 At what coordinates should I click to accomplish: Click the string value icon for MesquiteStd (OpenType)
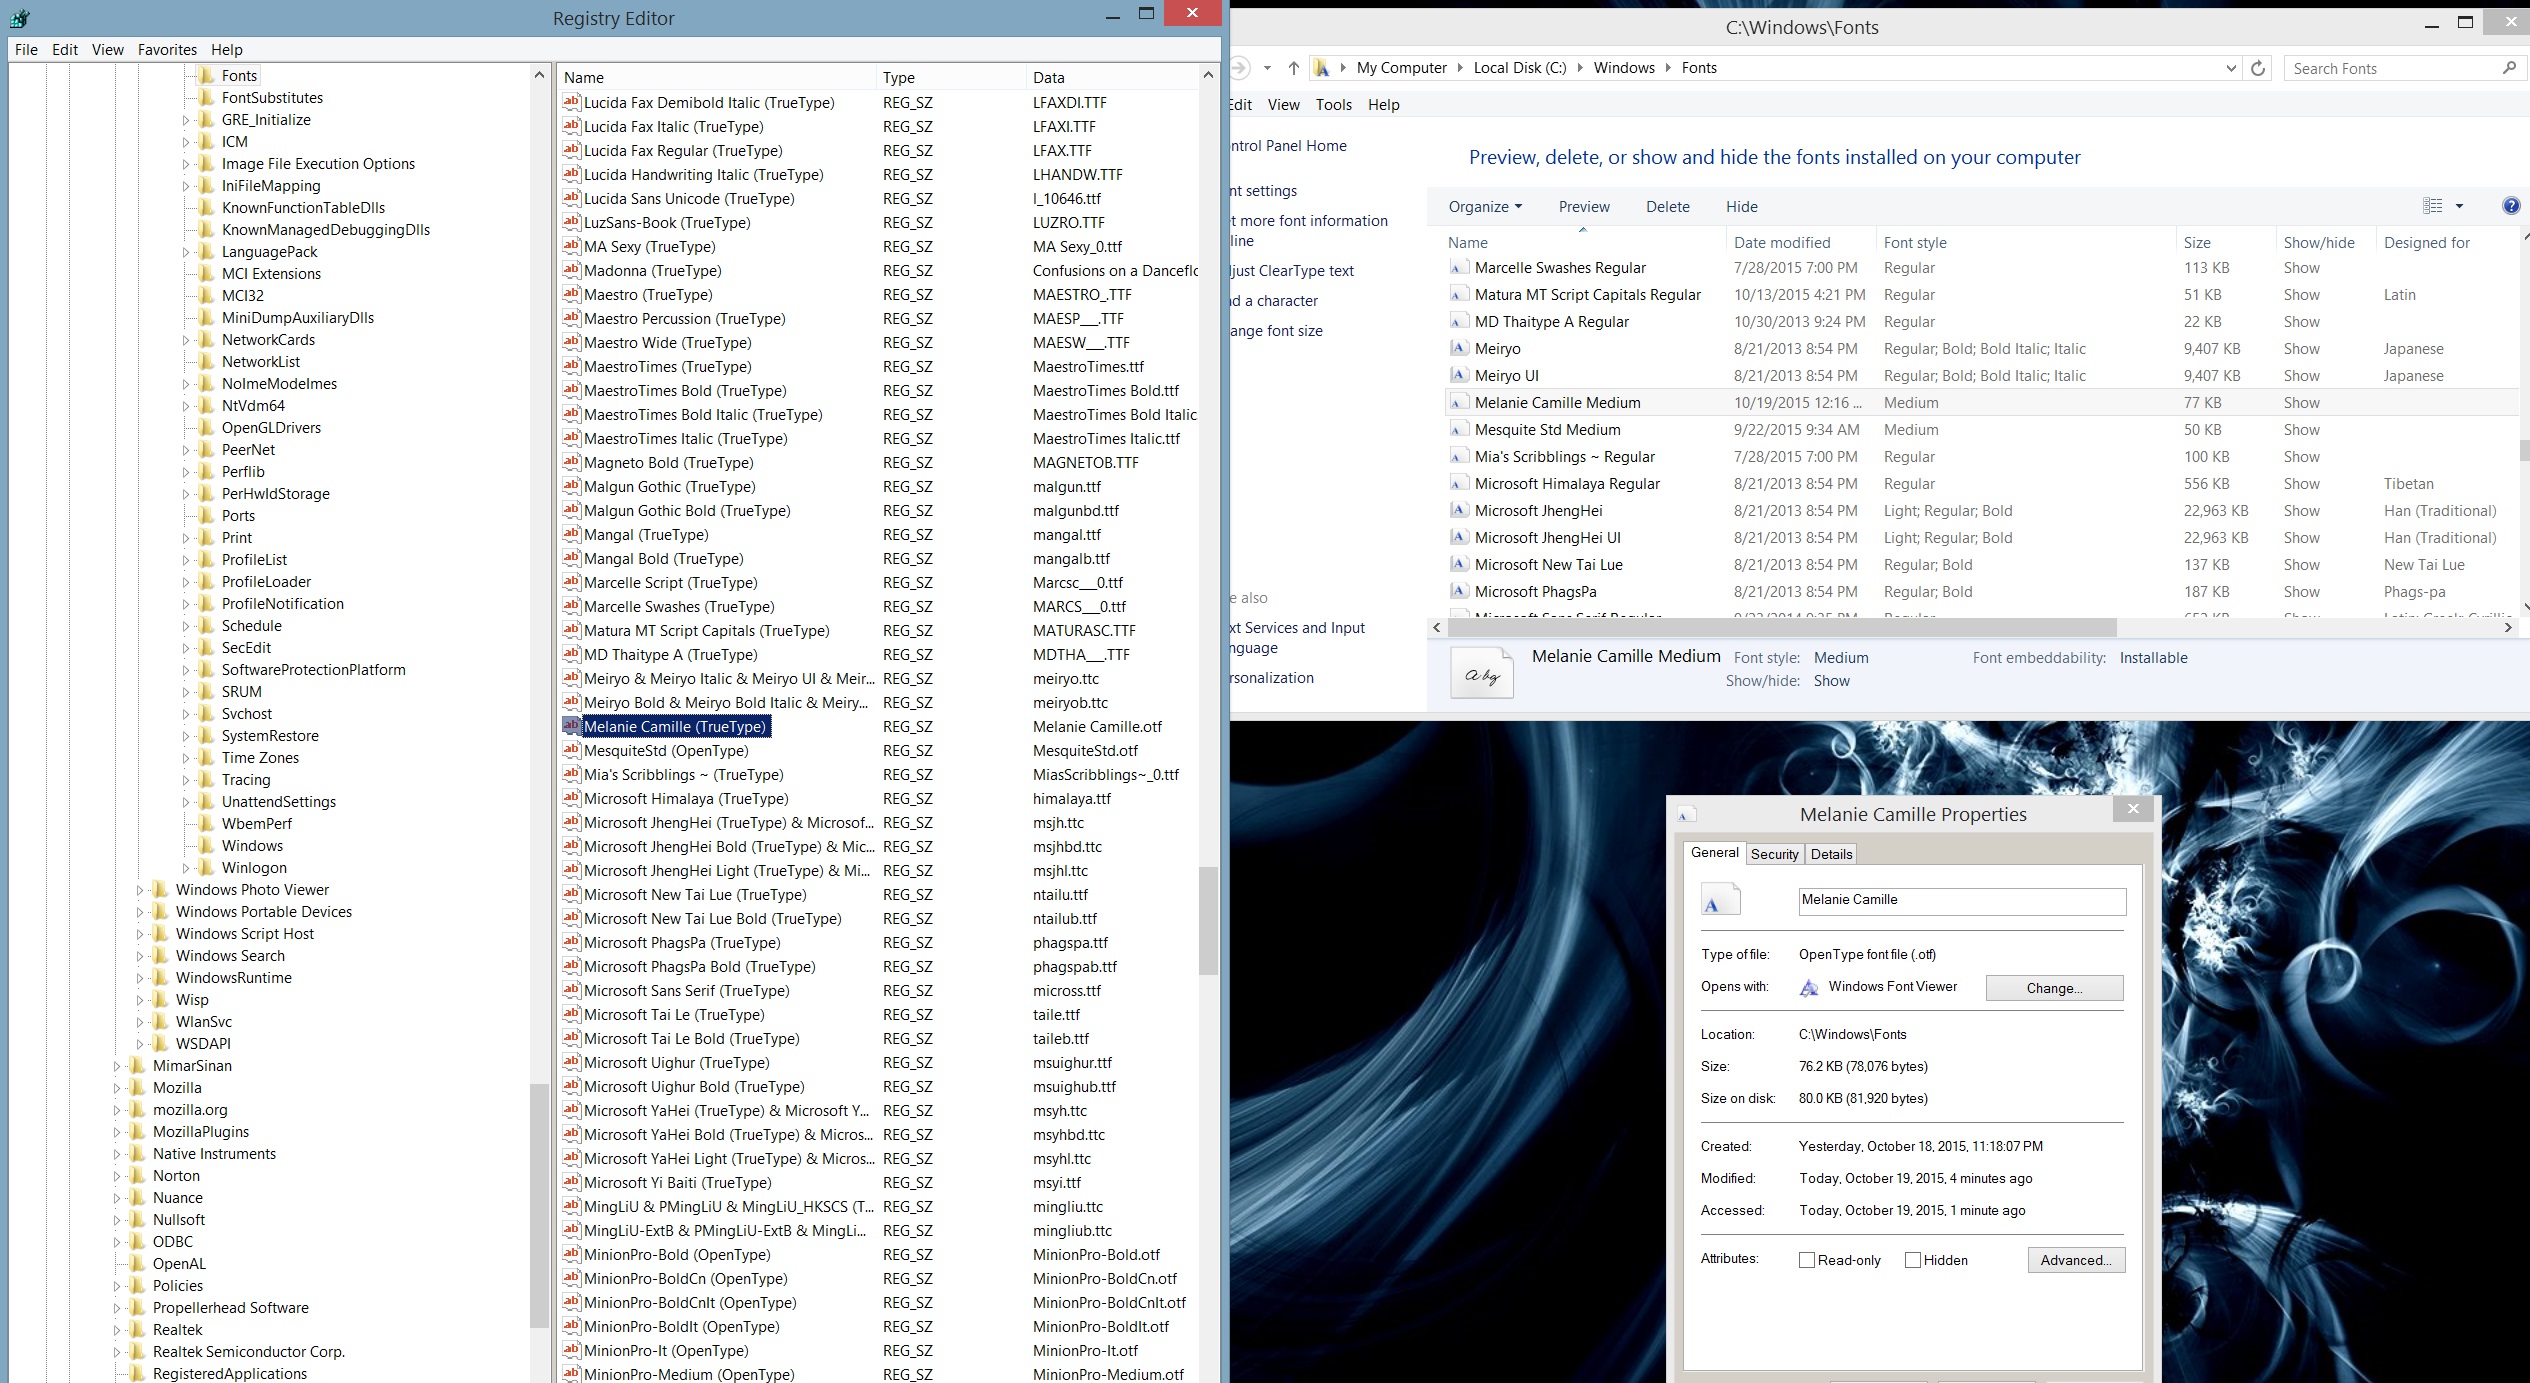point(571,750)
